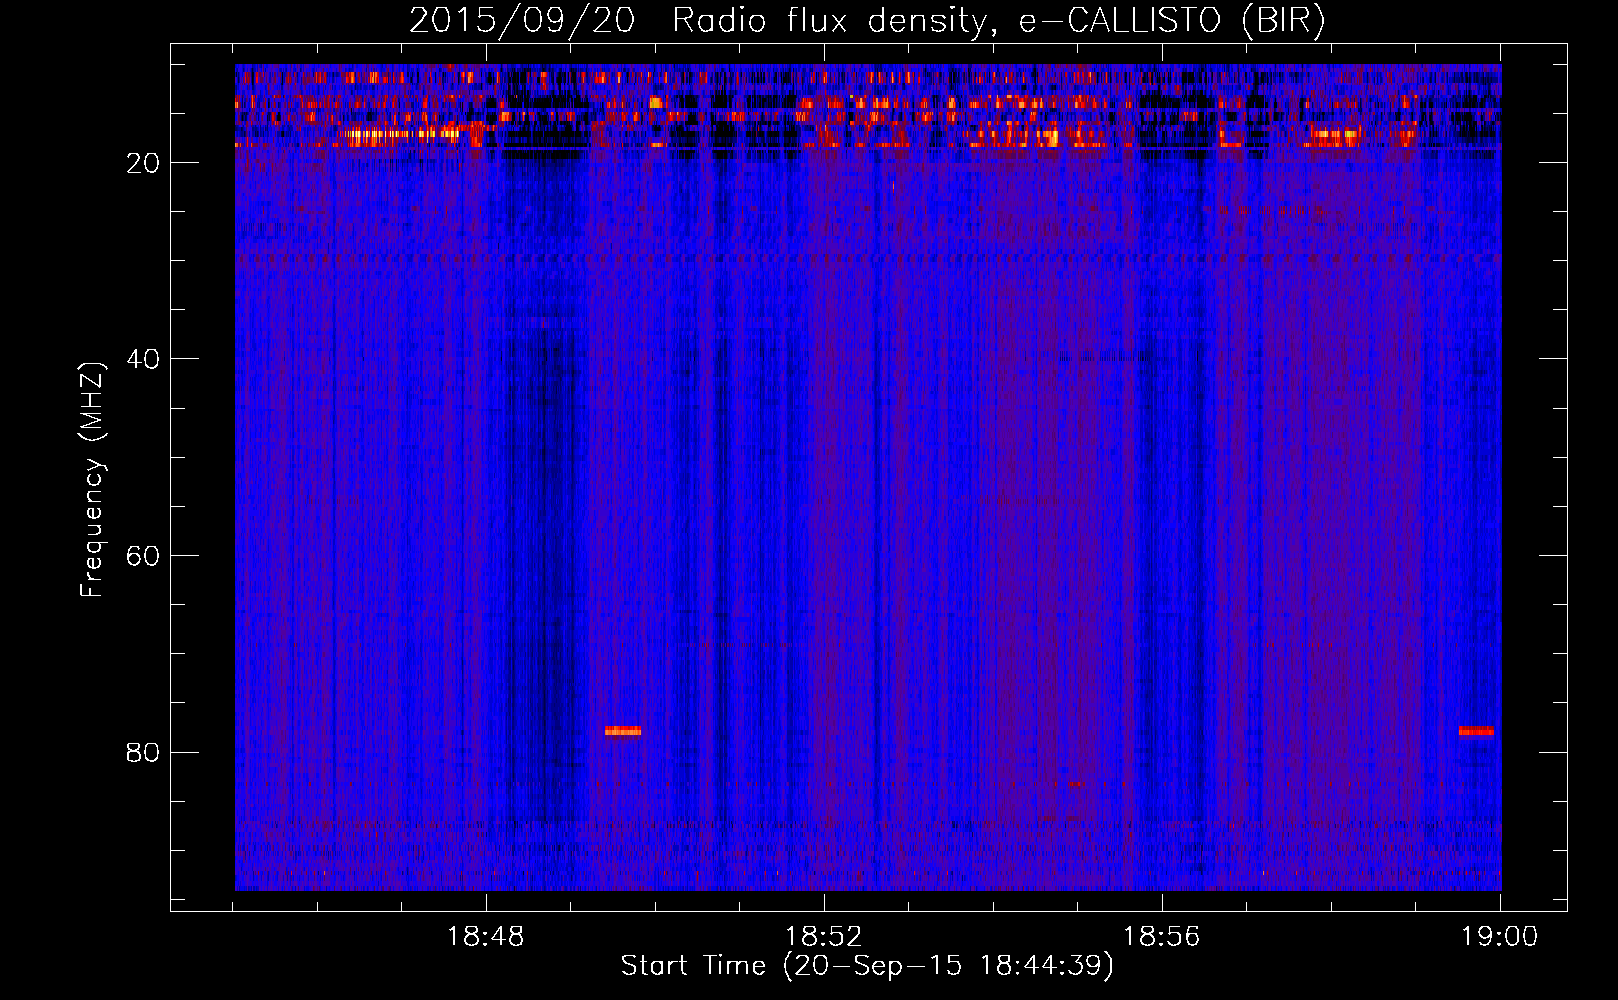Click the 18:52 time tick label
The height and width of the screenshot is (1000, 1618).
(824, 937)
